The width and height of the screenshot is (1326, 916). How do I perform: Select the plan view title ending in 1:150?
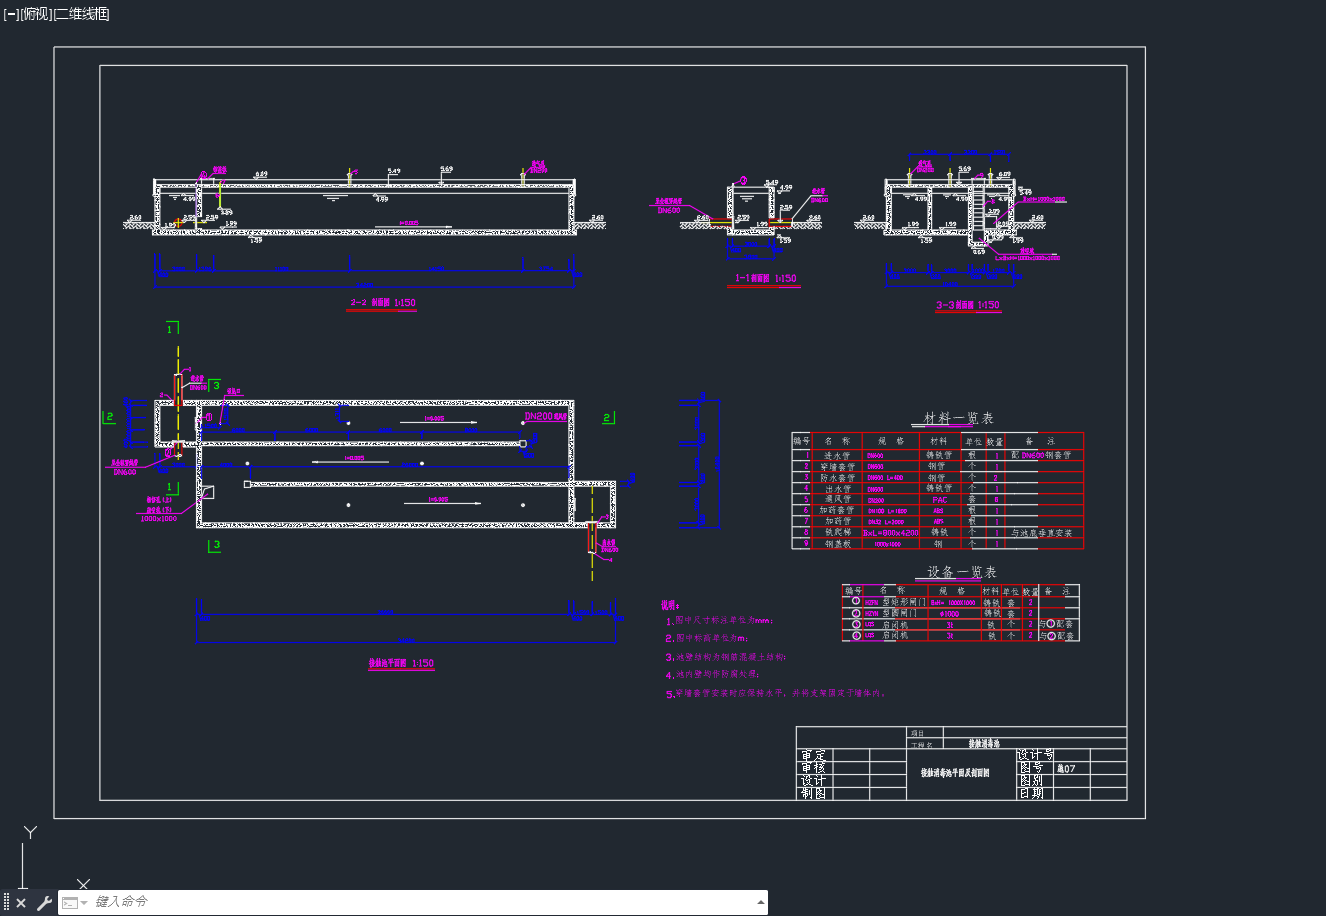click(x=401, y=664)
